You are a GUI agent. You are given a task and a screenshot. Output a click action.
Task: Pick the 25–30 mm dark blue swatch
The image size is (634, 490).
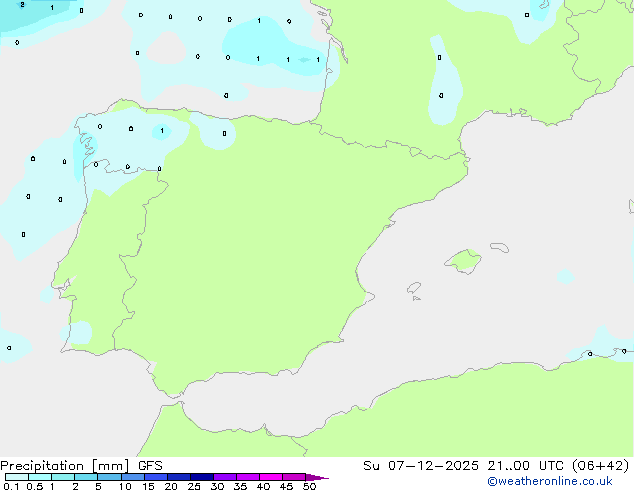(x=202, y=477)
